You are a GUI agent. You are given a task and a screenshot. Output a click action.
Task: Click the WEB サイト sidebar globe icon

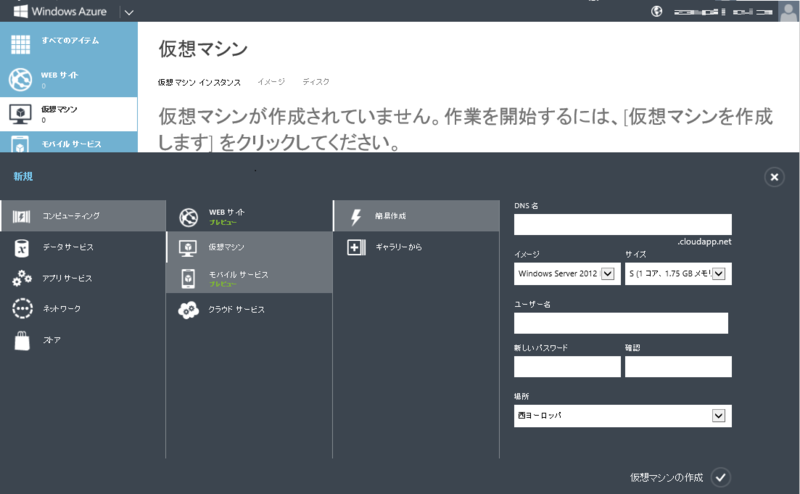coord(20,80)
